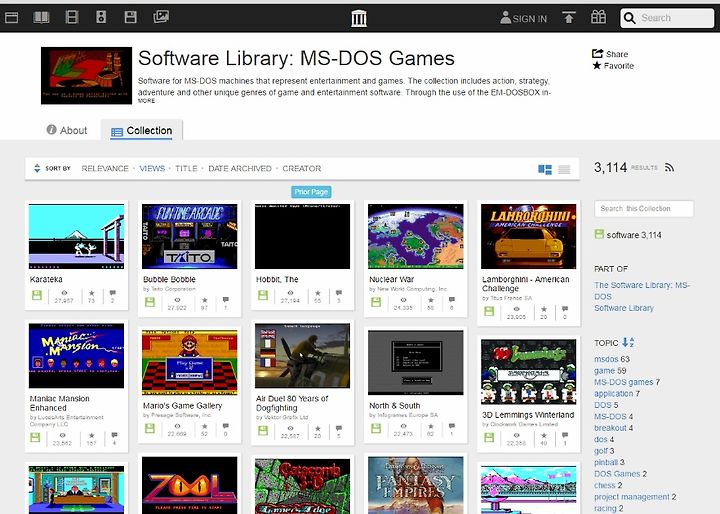Click the Share link
The height and width of the screenshot is (514, 720).
610,54
